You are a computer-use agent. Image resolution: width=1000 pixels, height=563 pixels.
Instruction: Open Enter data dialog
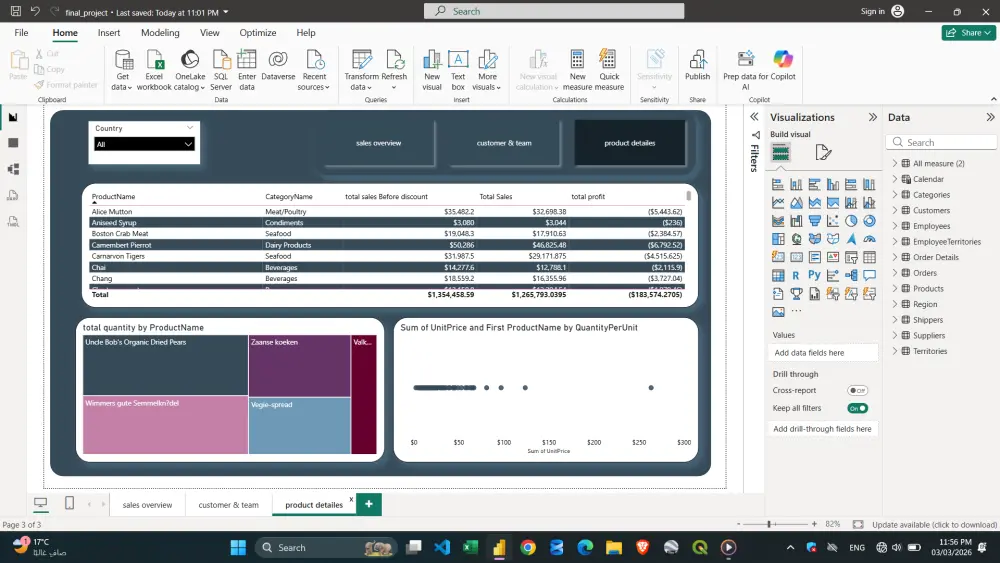tap(247, 70)
